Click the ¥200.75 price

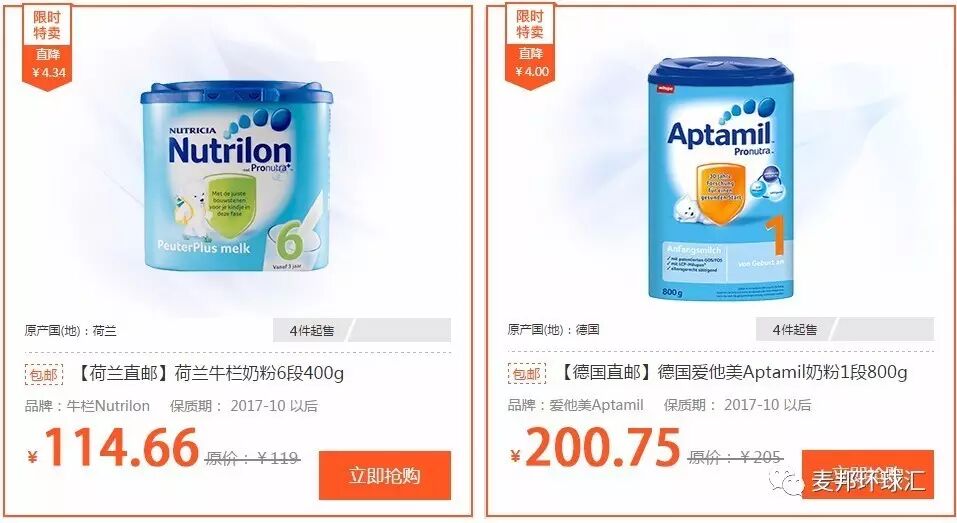596,447
